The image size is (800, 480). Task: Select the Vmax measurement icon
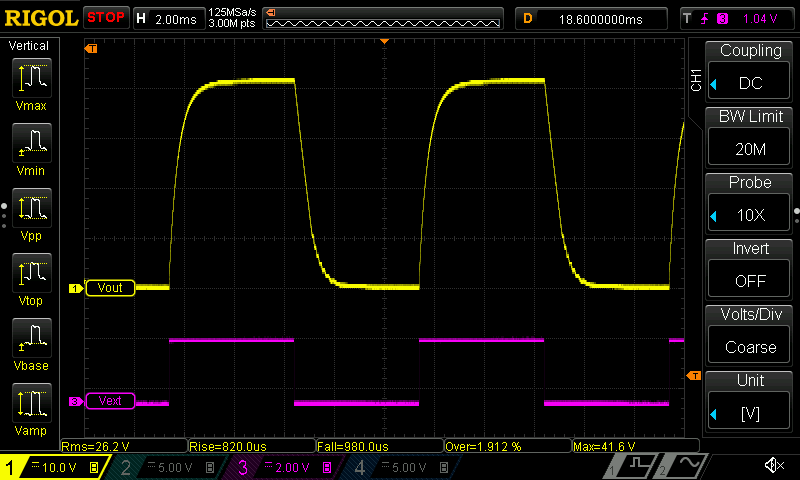(x=32, y=78)
